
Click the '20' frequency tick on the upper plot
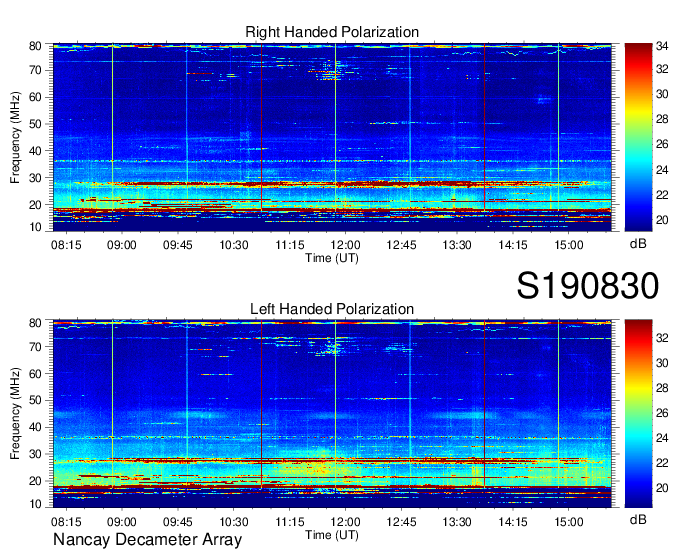pos(35,205)
